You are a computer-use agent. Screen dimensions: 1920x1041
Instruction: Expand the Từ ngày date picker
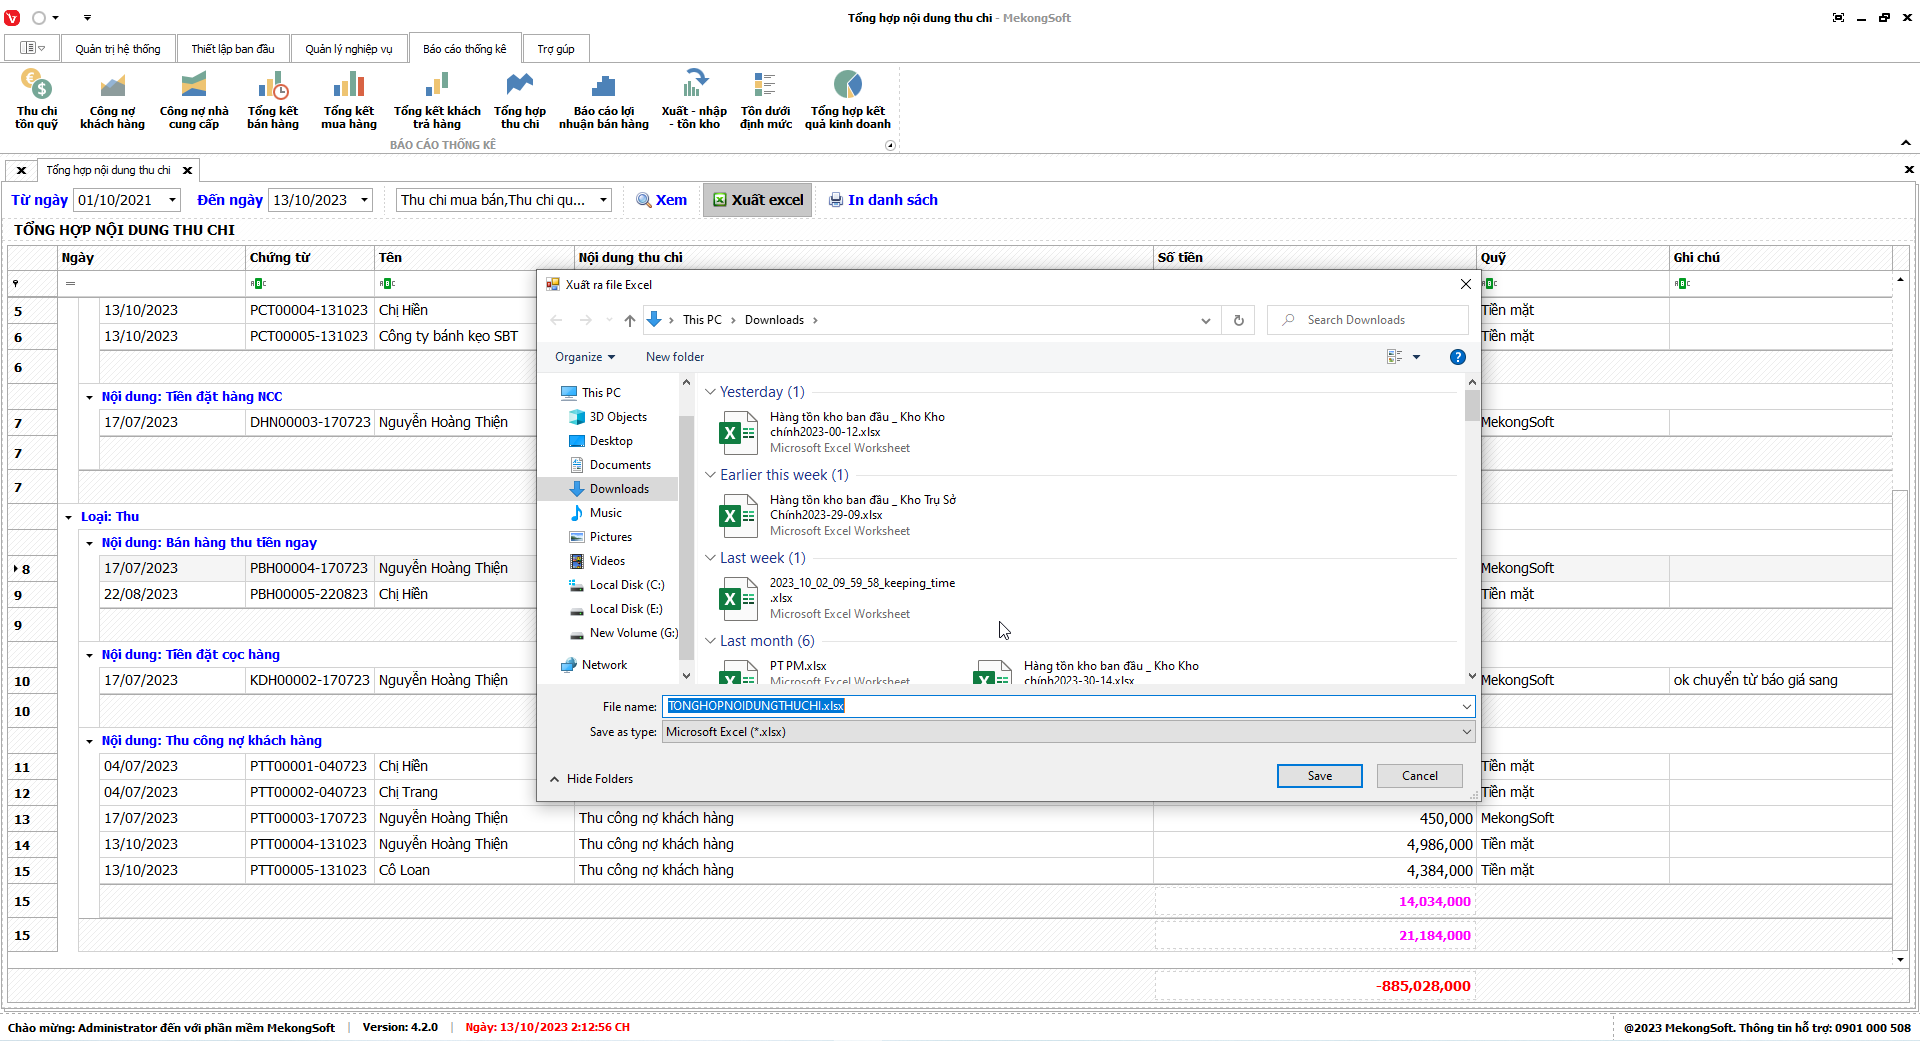(172, 200)
